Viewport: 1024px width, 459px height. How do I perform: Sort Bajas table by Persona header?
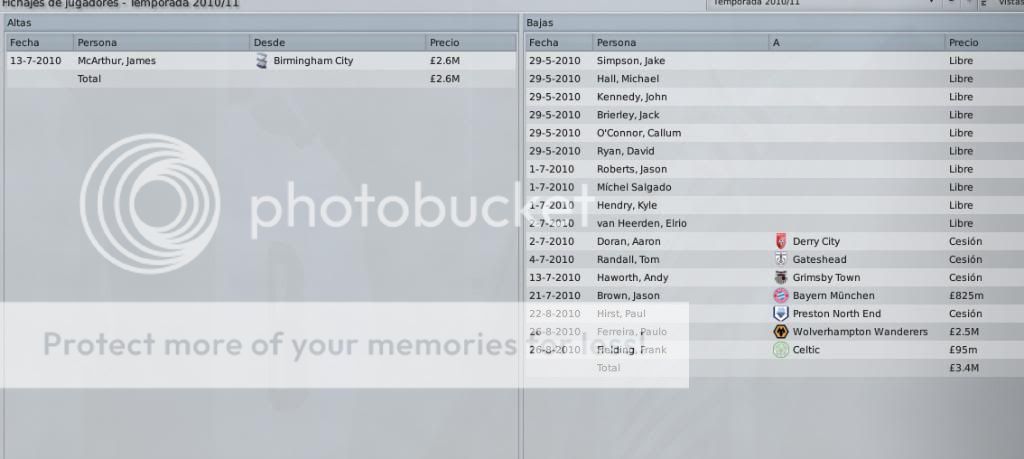[680, 42]
